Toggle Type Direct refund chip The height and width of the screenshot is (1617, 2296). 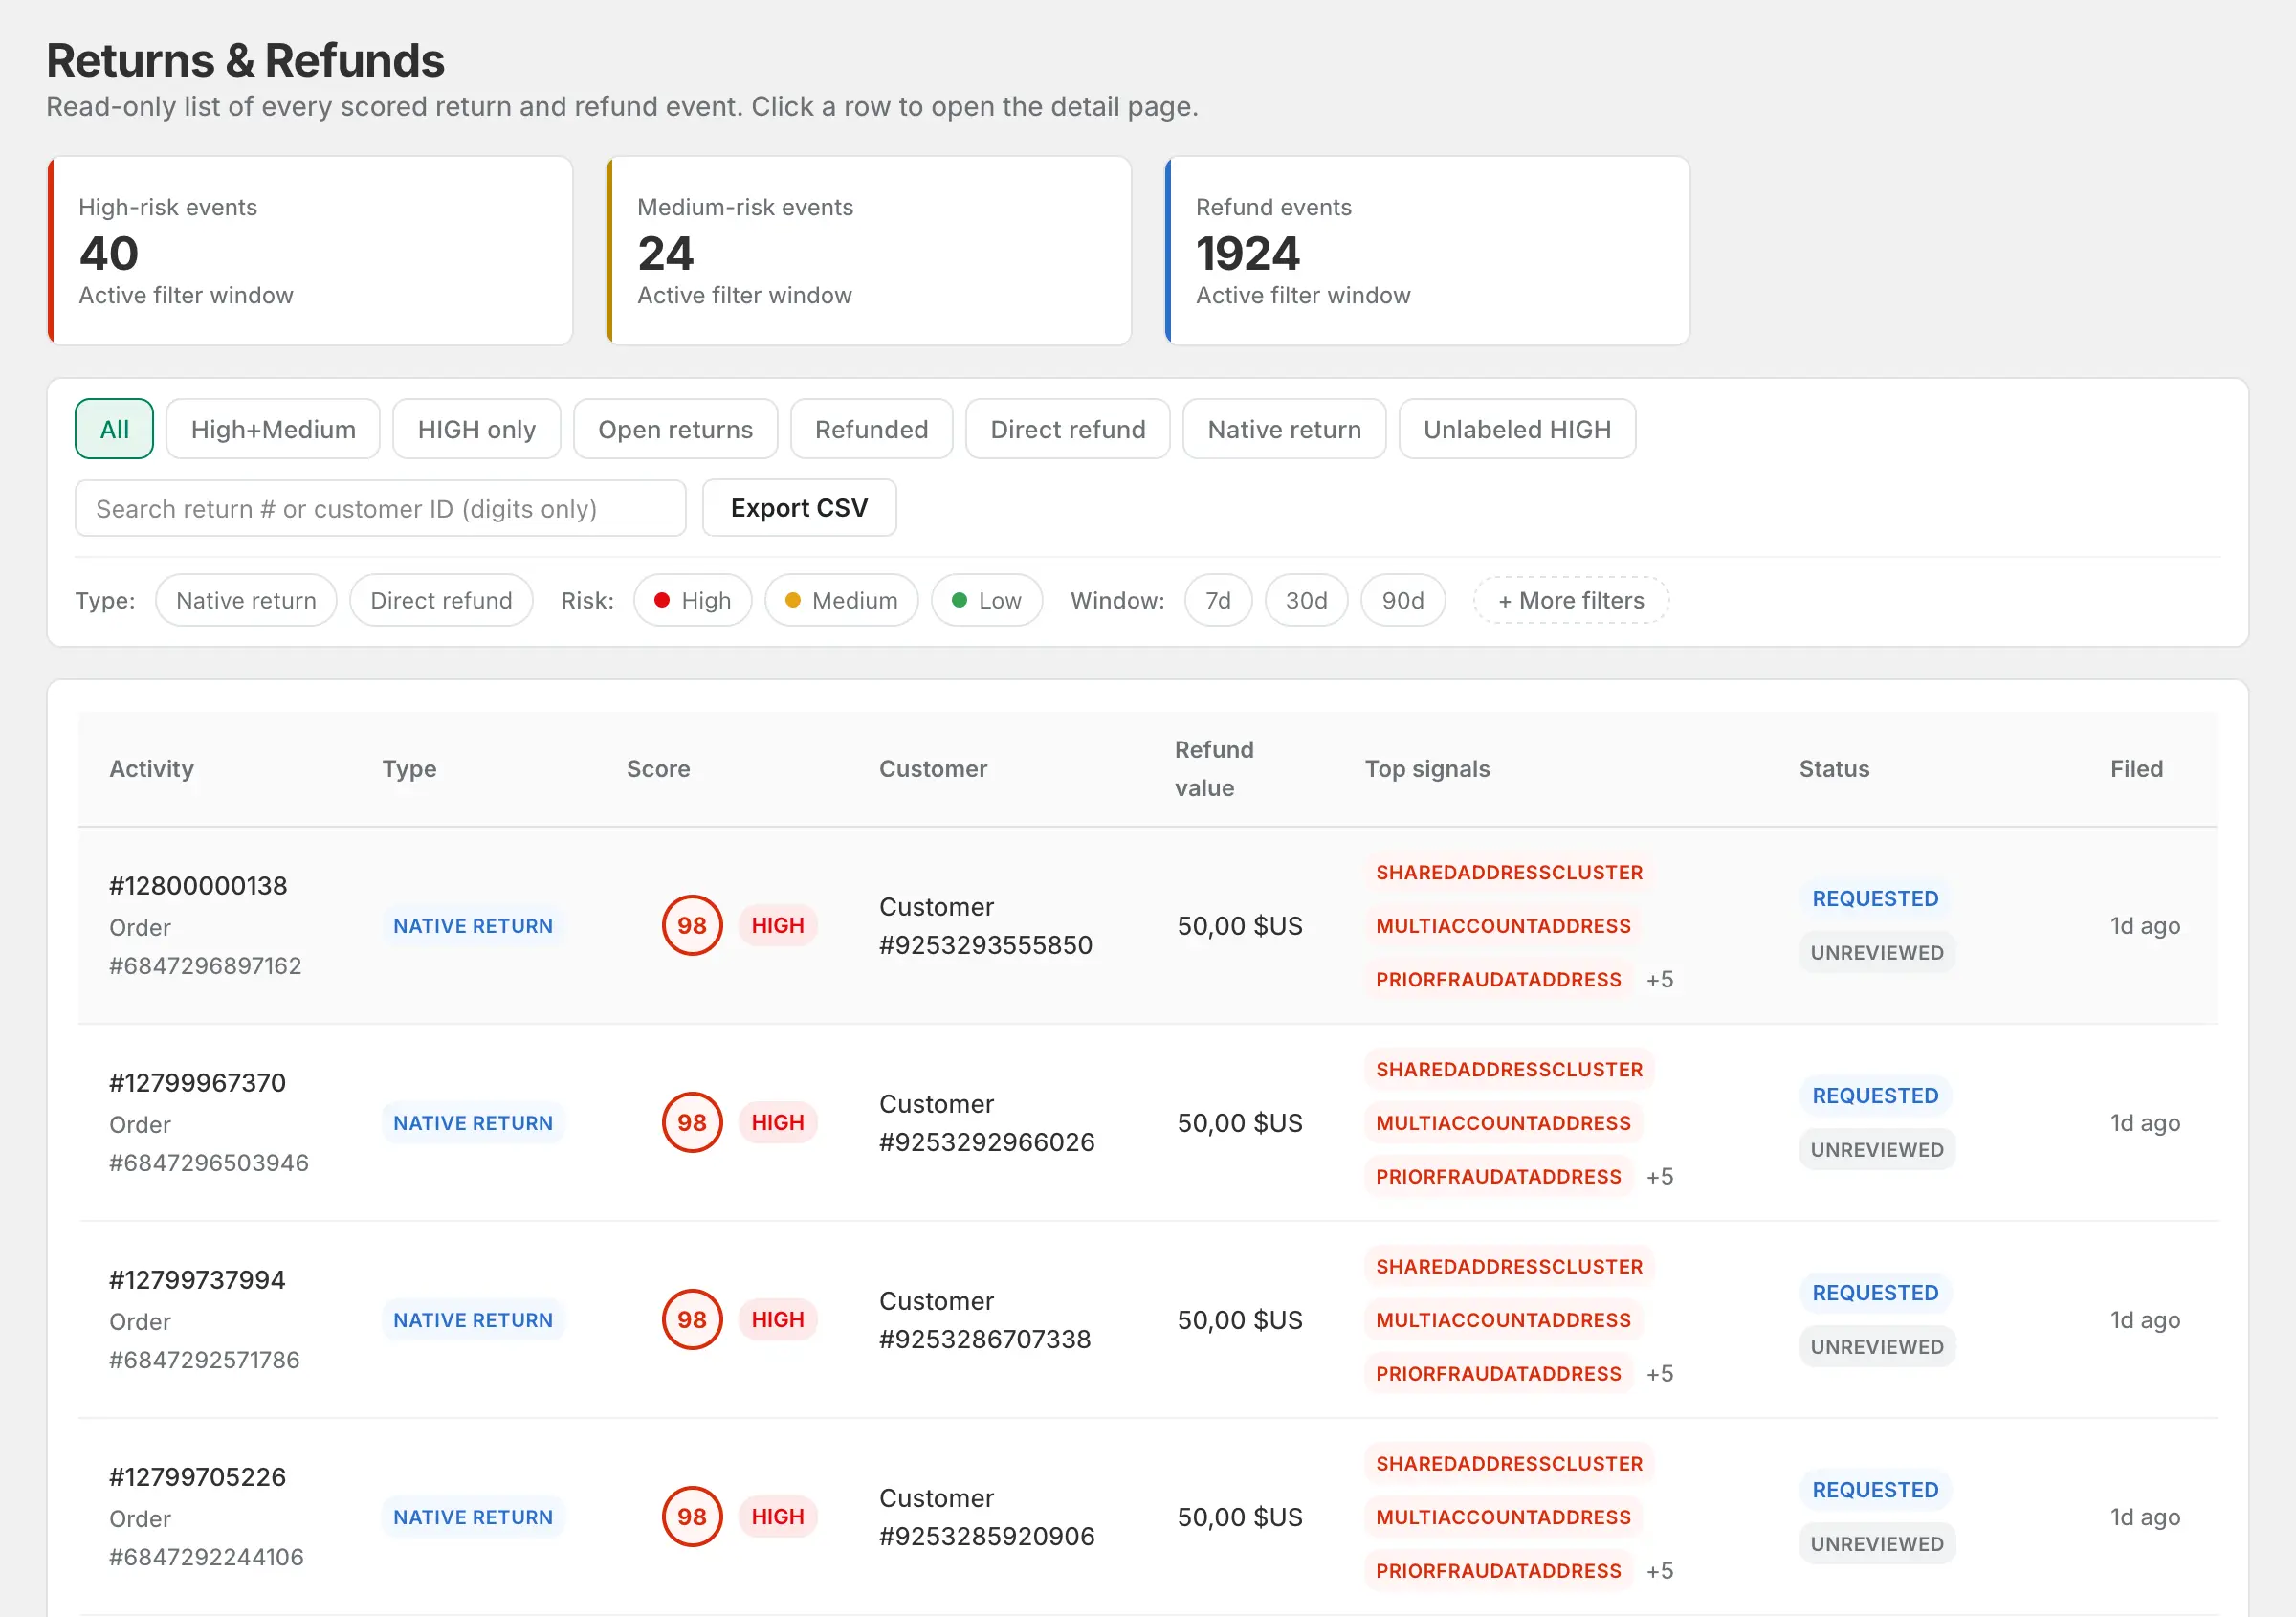tap(441, 600)
